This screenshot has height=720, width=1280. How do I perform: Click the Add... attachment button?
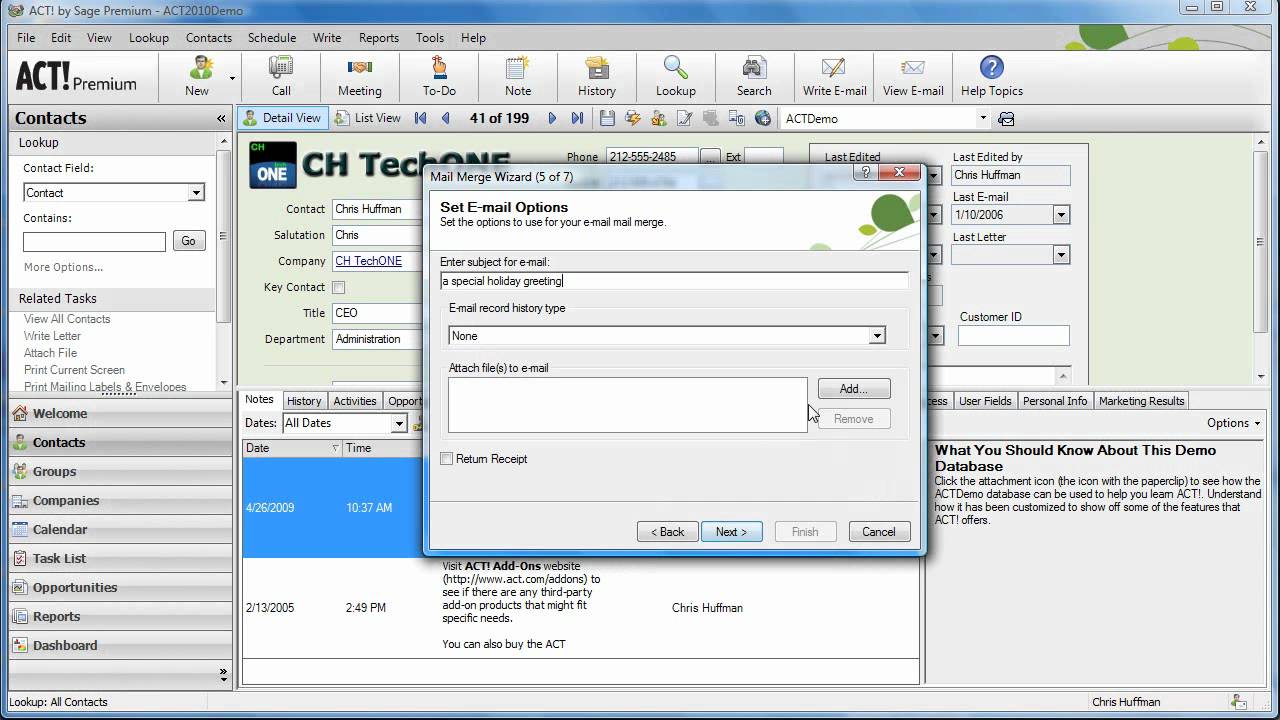click(x=853, y=389)
